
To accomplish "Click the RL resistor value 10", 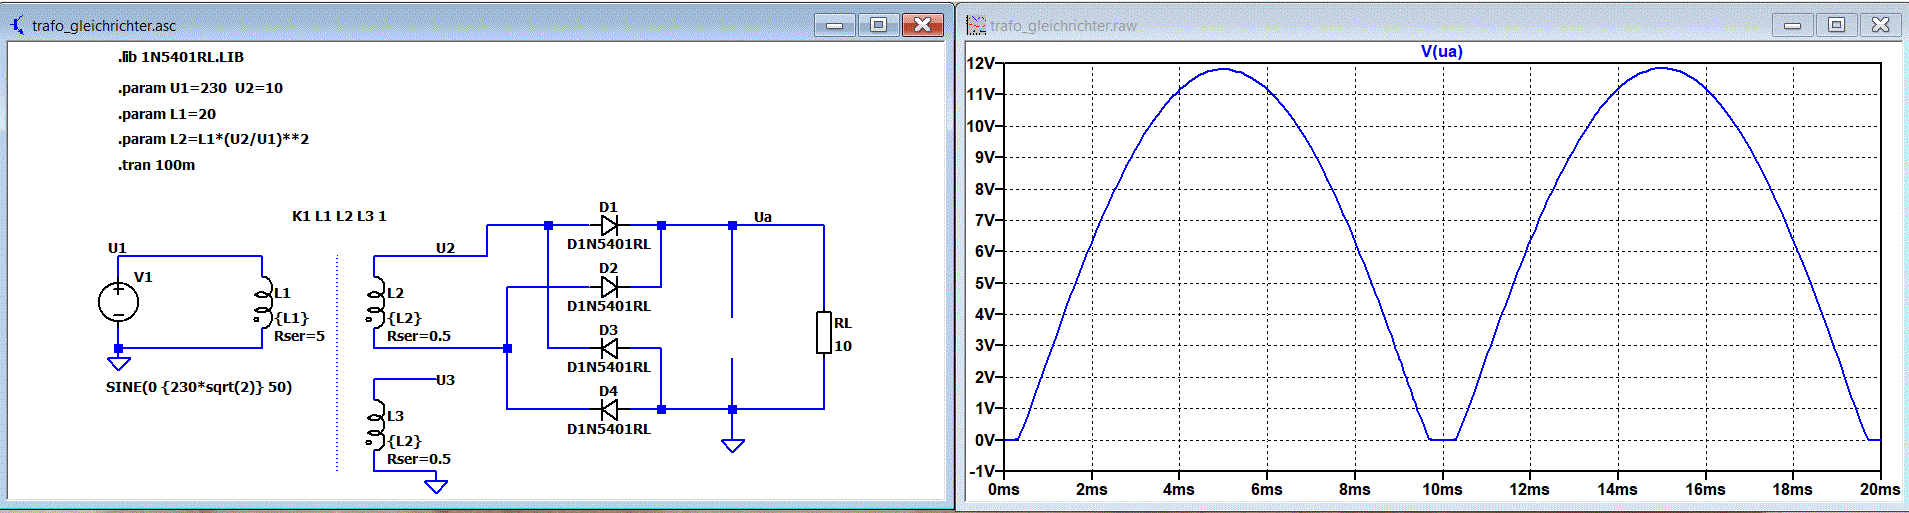I will click(843, 346).
